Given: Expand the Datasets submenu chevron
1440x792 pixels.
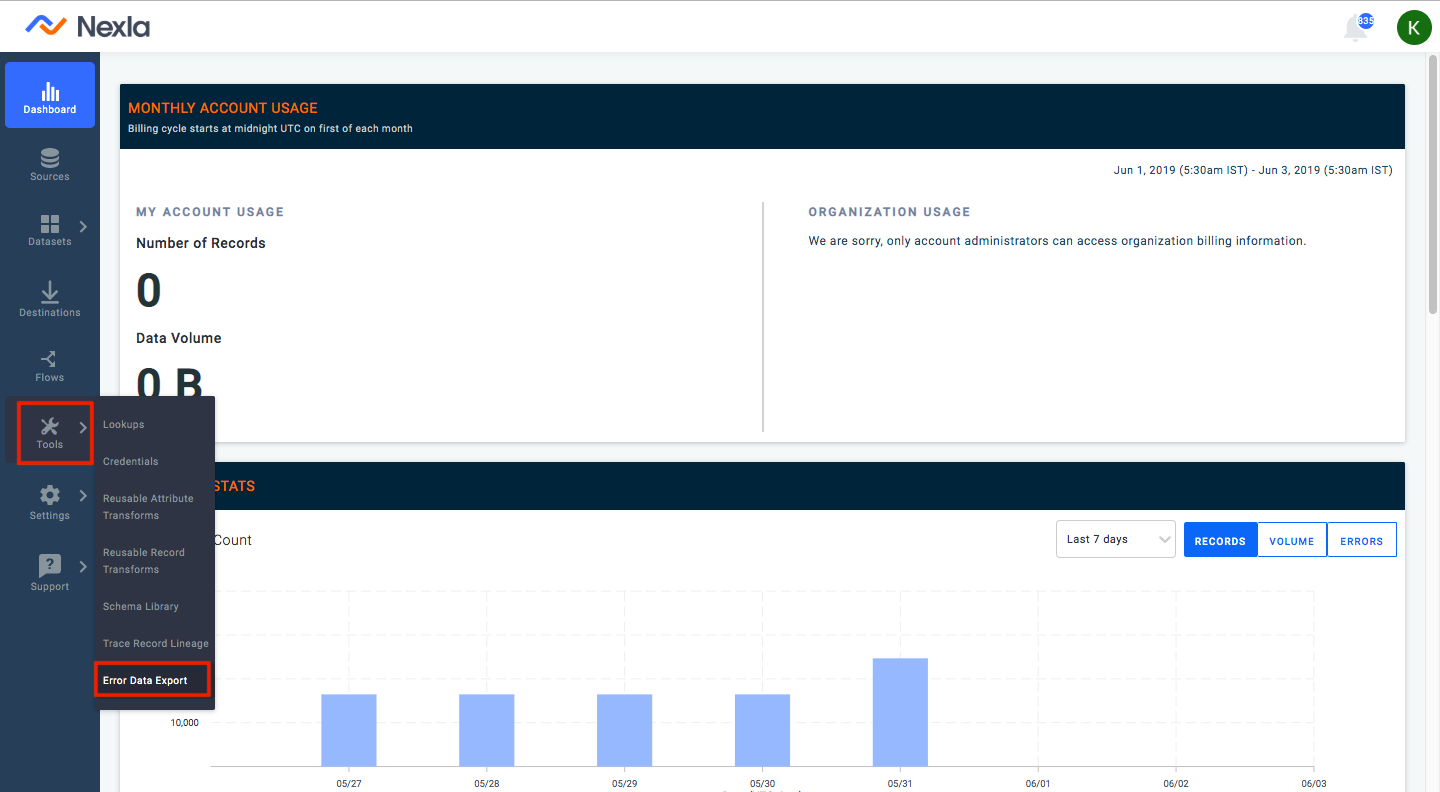Looking at the screenshot, I should [x=83, y=227].
